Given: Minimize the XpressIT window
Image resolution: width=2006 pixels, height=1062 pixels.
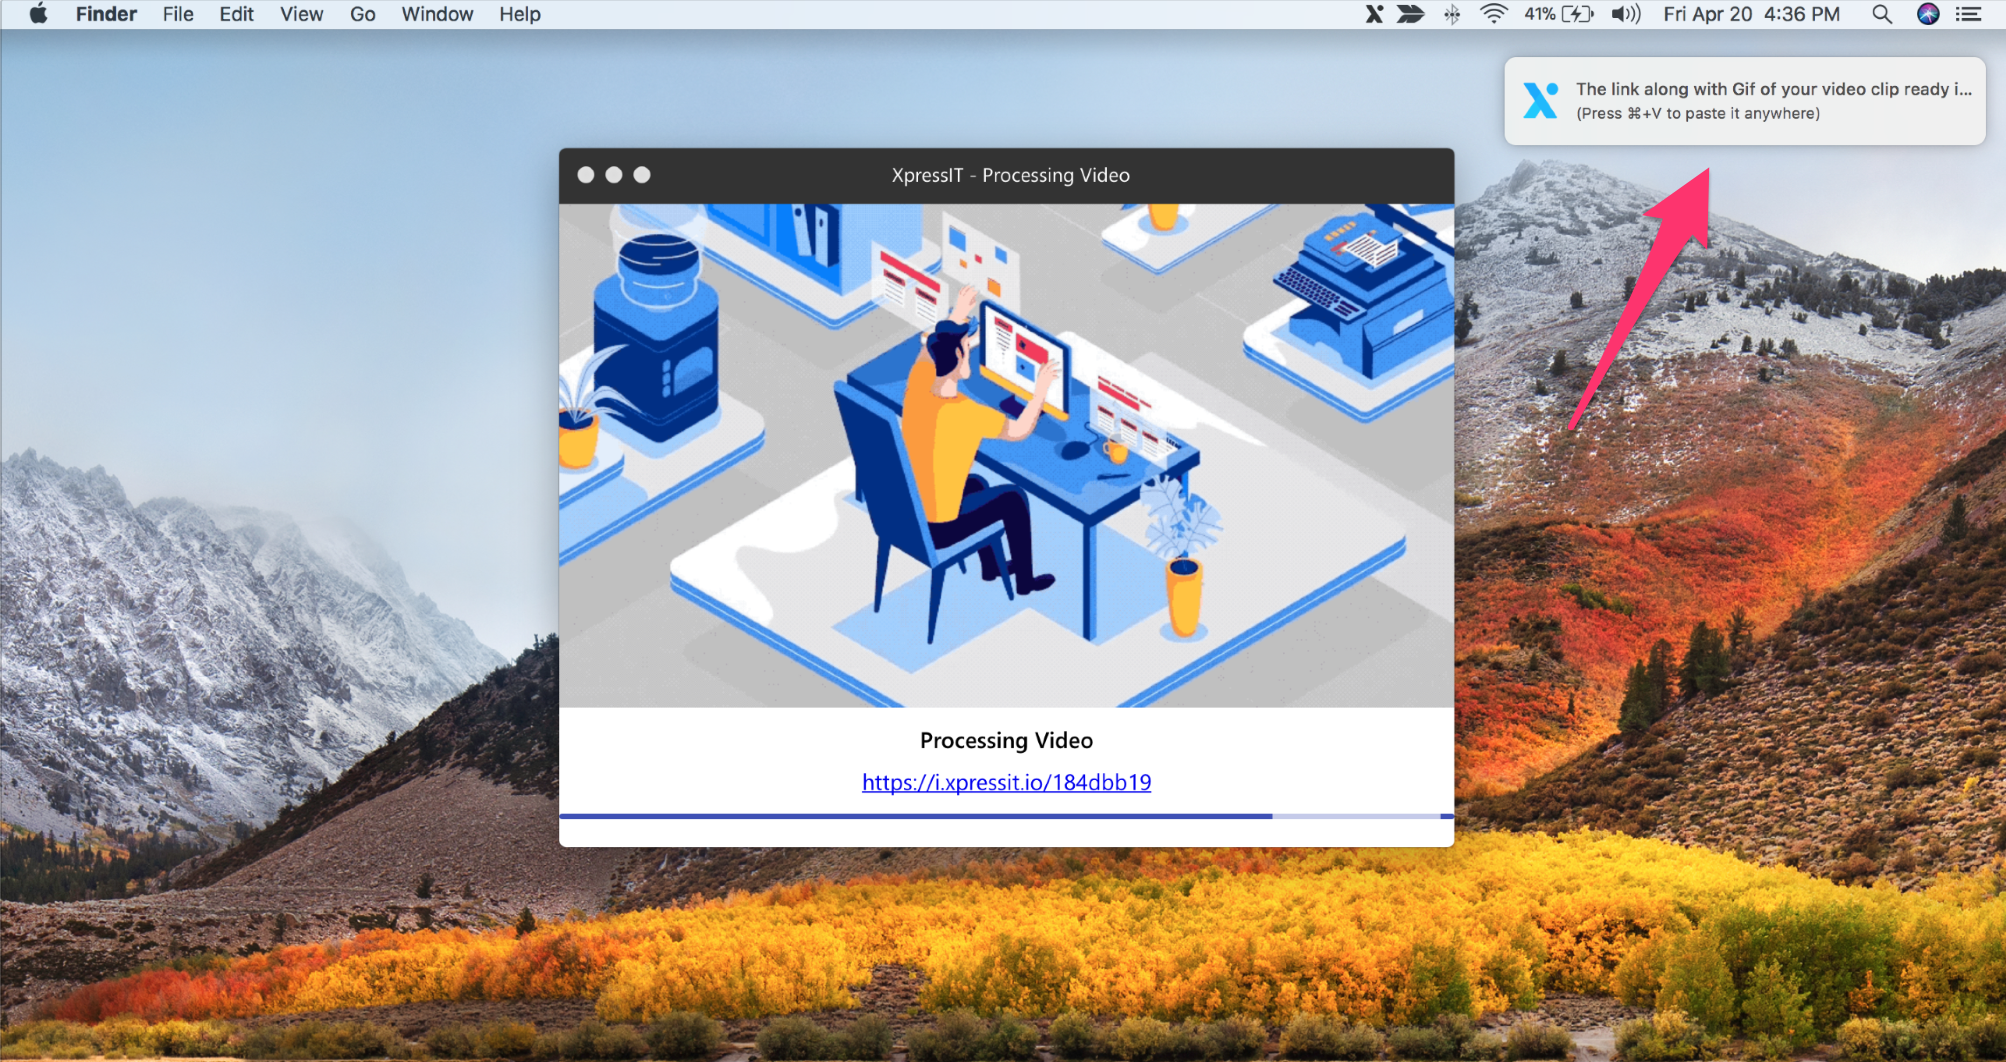Looking at the screenshot, I should [x=614, y=175].
